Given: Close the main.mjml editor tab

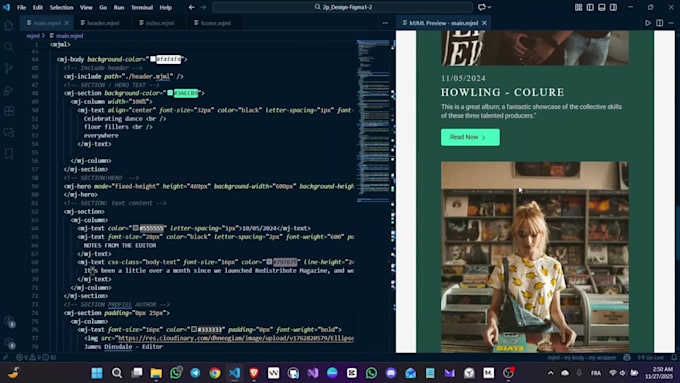Looking at the screenshot, I should click(x=66, y=23).
